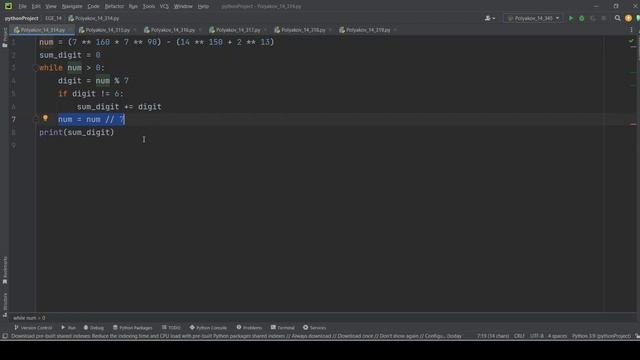Close the Polyakov_14_318.py tab
The height and width of the screenshot is (360, 640).
pyautogui.click(x=330, y=30)
